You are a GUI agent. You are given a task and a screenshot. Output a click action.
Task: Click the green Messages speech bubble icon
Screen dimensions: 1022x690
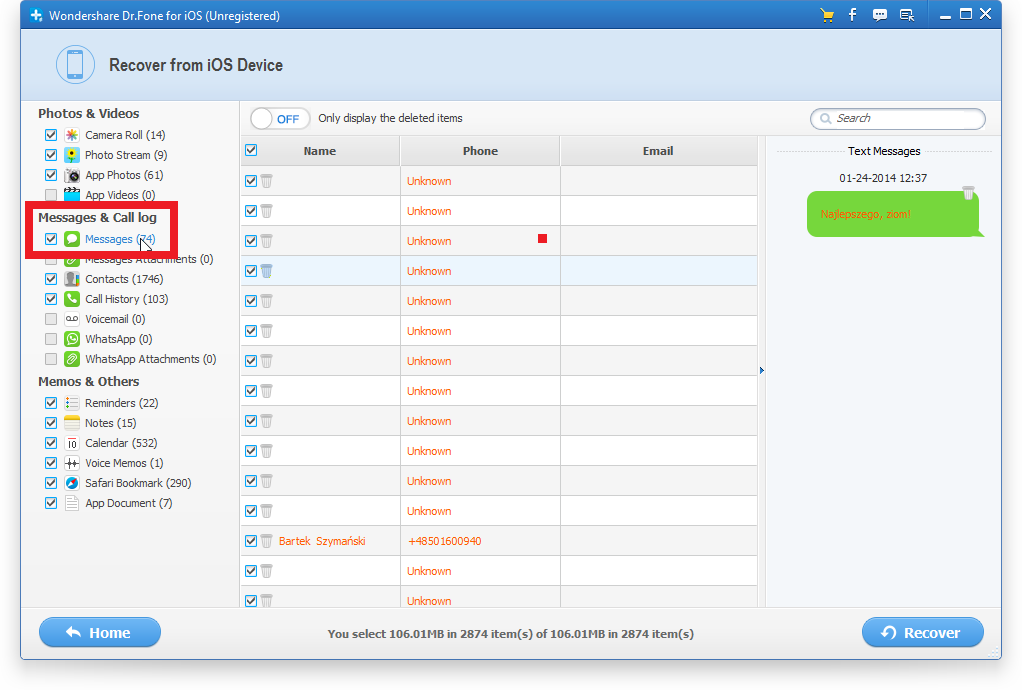point(72,239)
